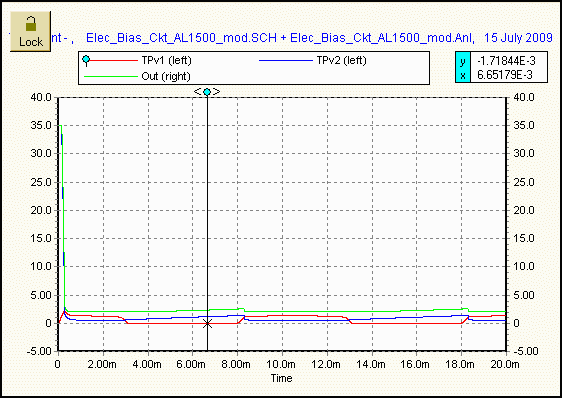Viewport: 562px width, 398px height.
Task: Click the Lock button
Action: 30,31
